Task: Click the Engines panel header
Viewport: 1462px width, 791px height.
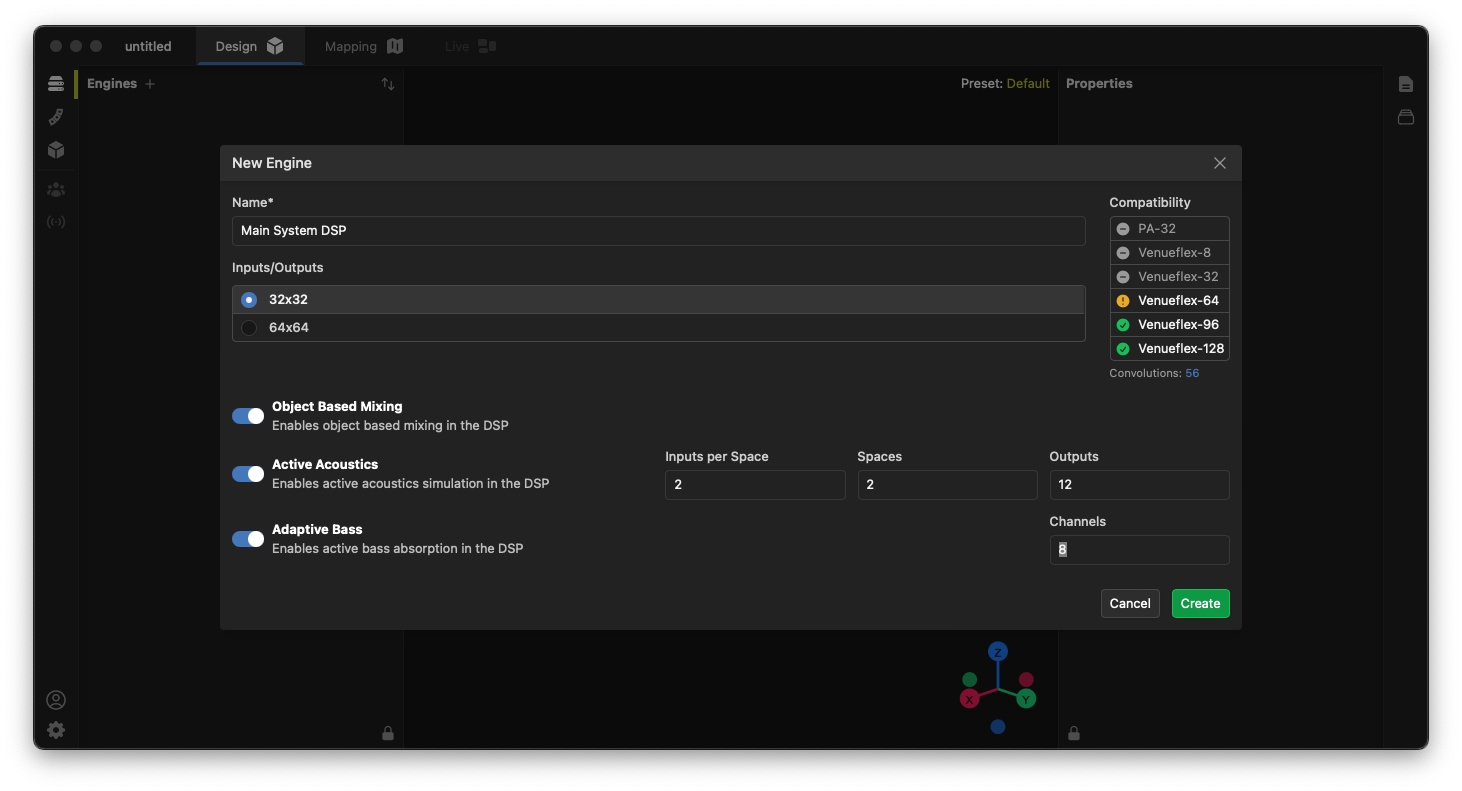Action: coord(112,84)
